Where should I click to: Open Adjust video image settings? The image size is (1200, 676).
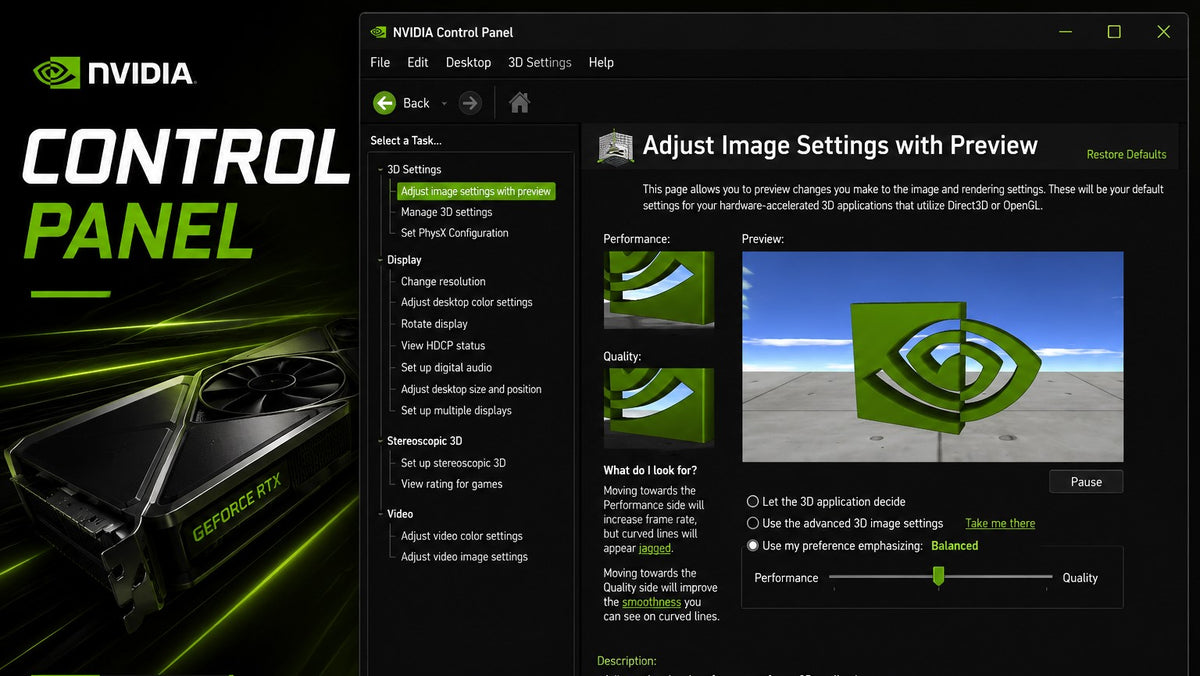pos(464,557)
